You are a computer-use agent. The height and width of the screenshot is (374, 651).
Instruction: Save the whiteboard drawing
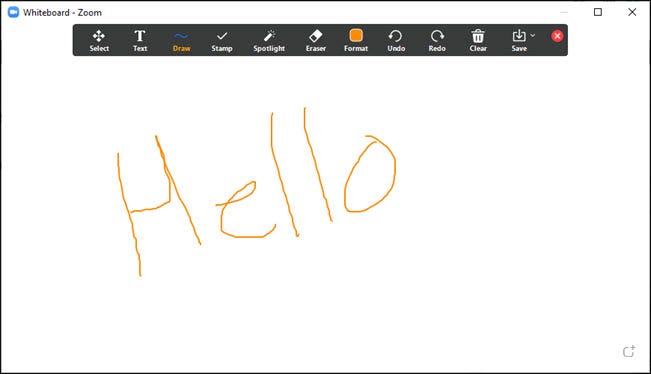tap(519, 41)
